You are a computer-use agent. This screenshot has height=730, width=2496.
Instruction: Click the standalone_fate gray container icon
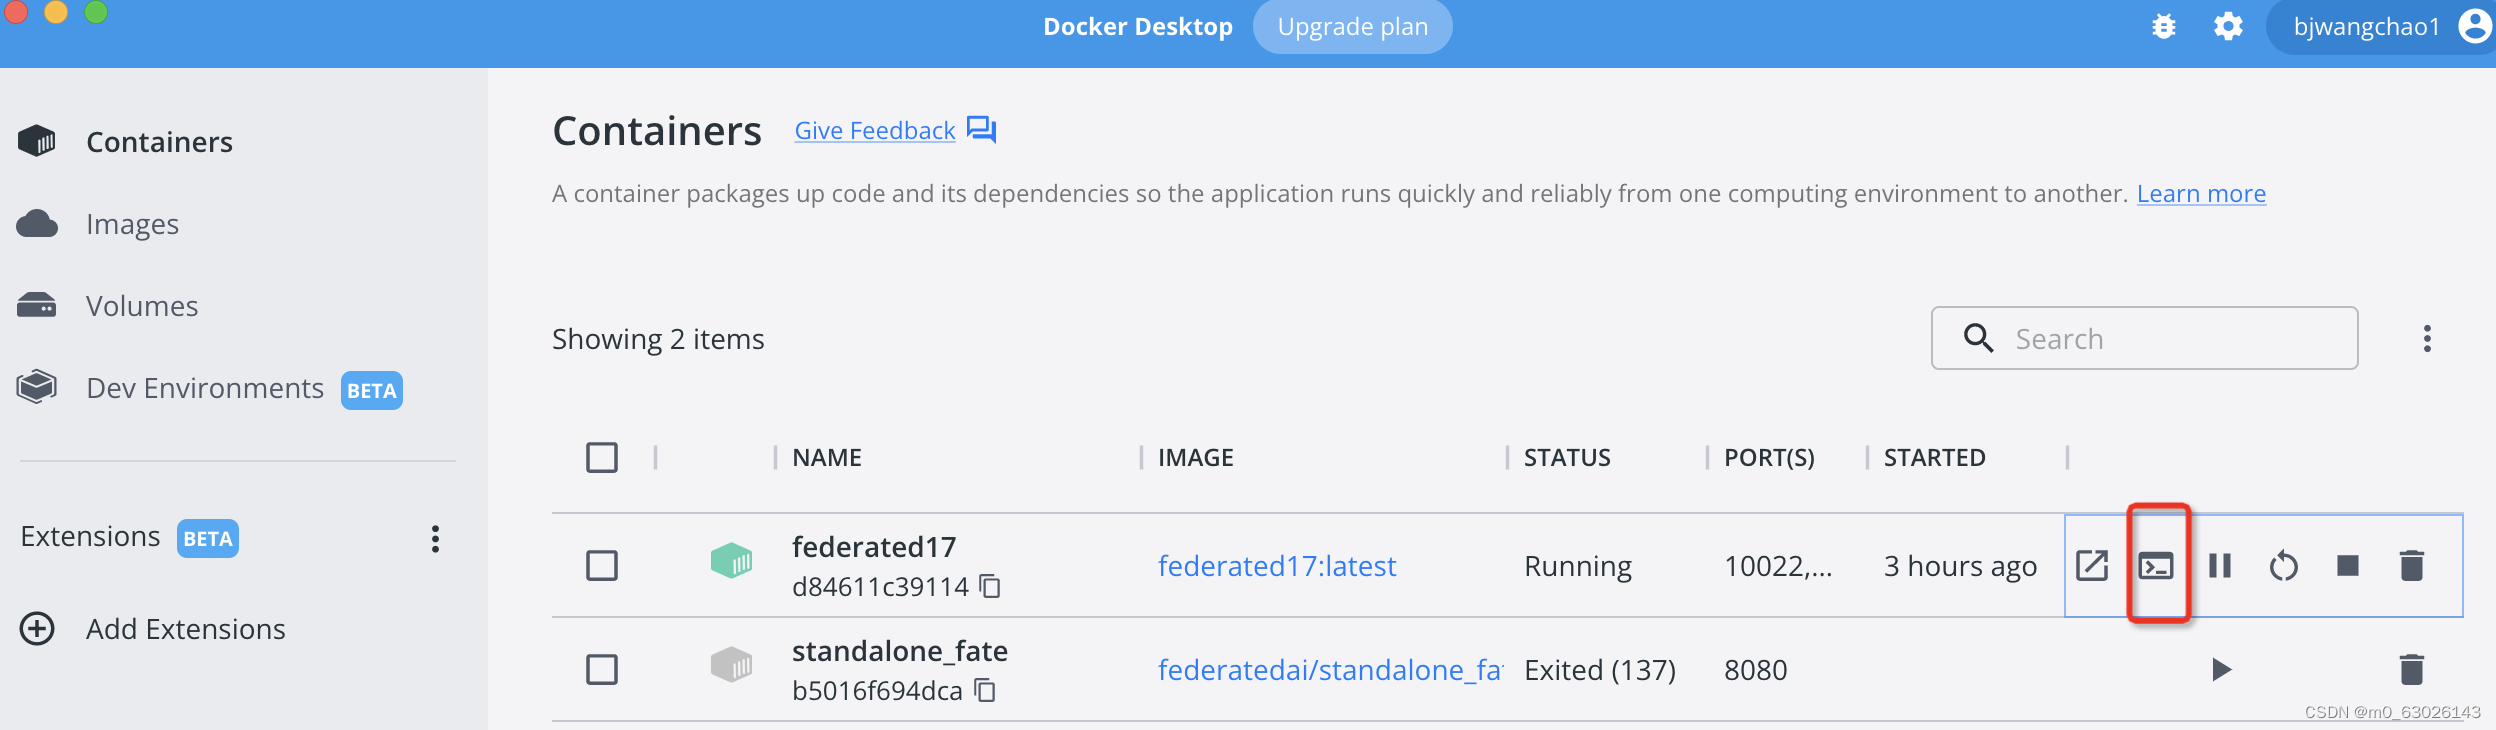(731, 664)
